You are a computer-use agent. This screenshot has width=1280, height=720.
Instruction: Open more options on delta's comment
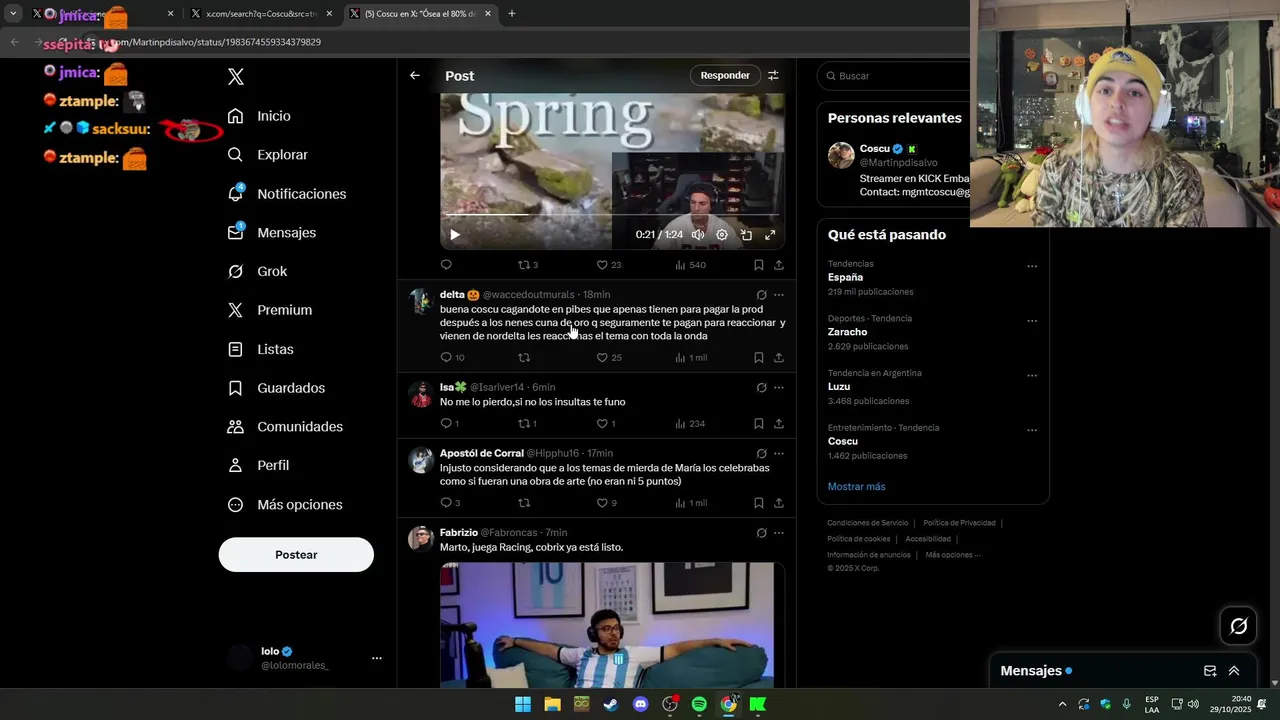pos(779,295)
